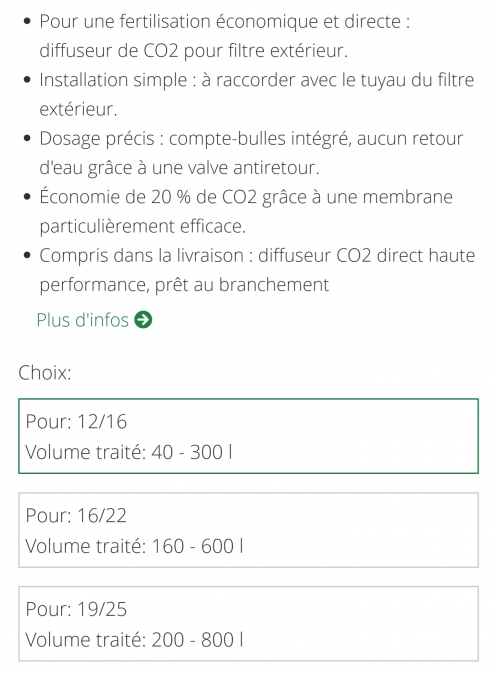Viewport: 496px width, 675px height.
Task: Click the Volume traité: 40 - 300 l text
Action: (x=129, y=452)
